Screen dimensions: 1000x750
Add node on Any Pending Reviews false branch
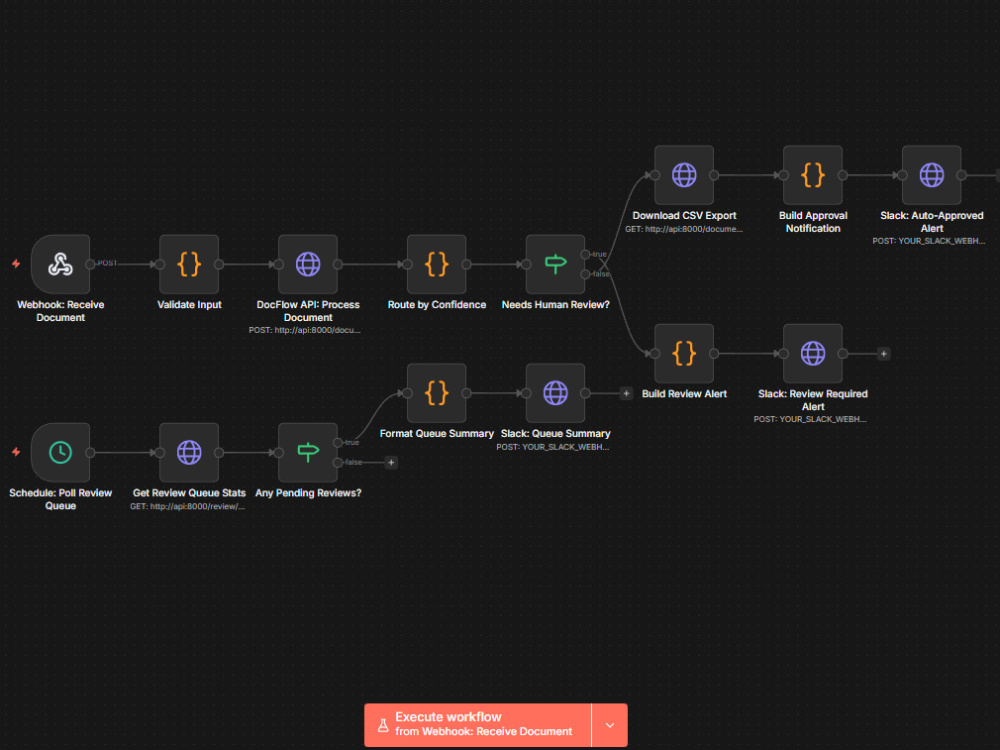(391, 462)
